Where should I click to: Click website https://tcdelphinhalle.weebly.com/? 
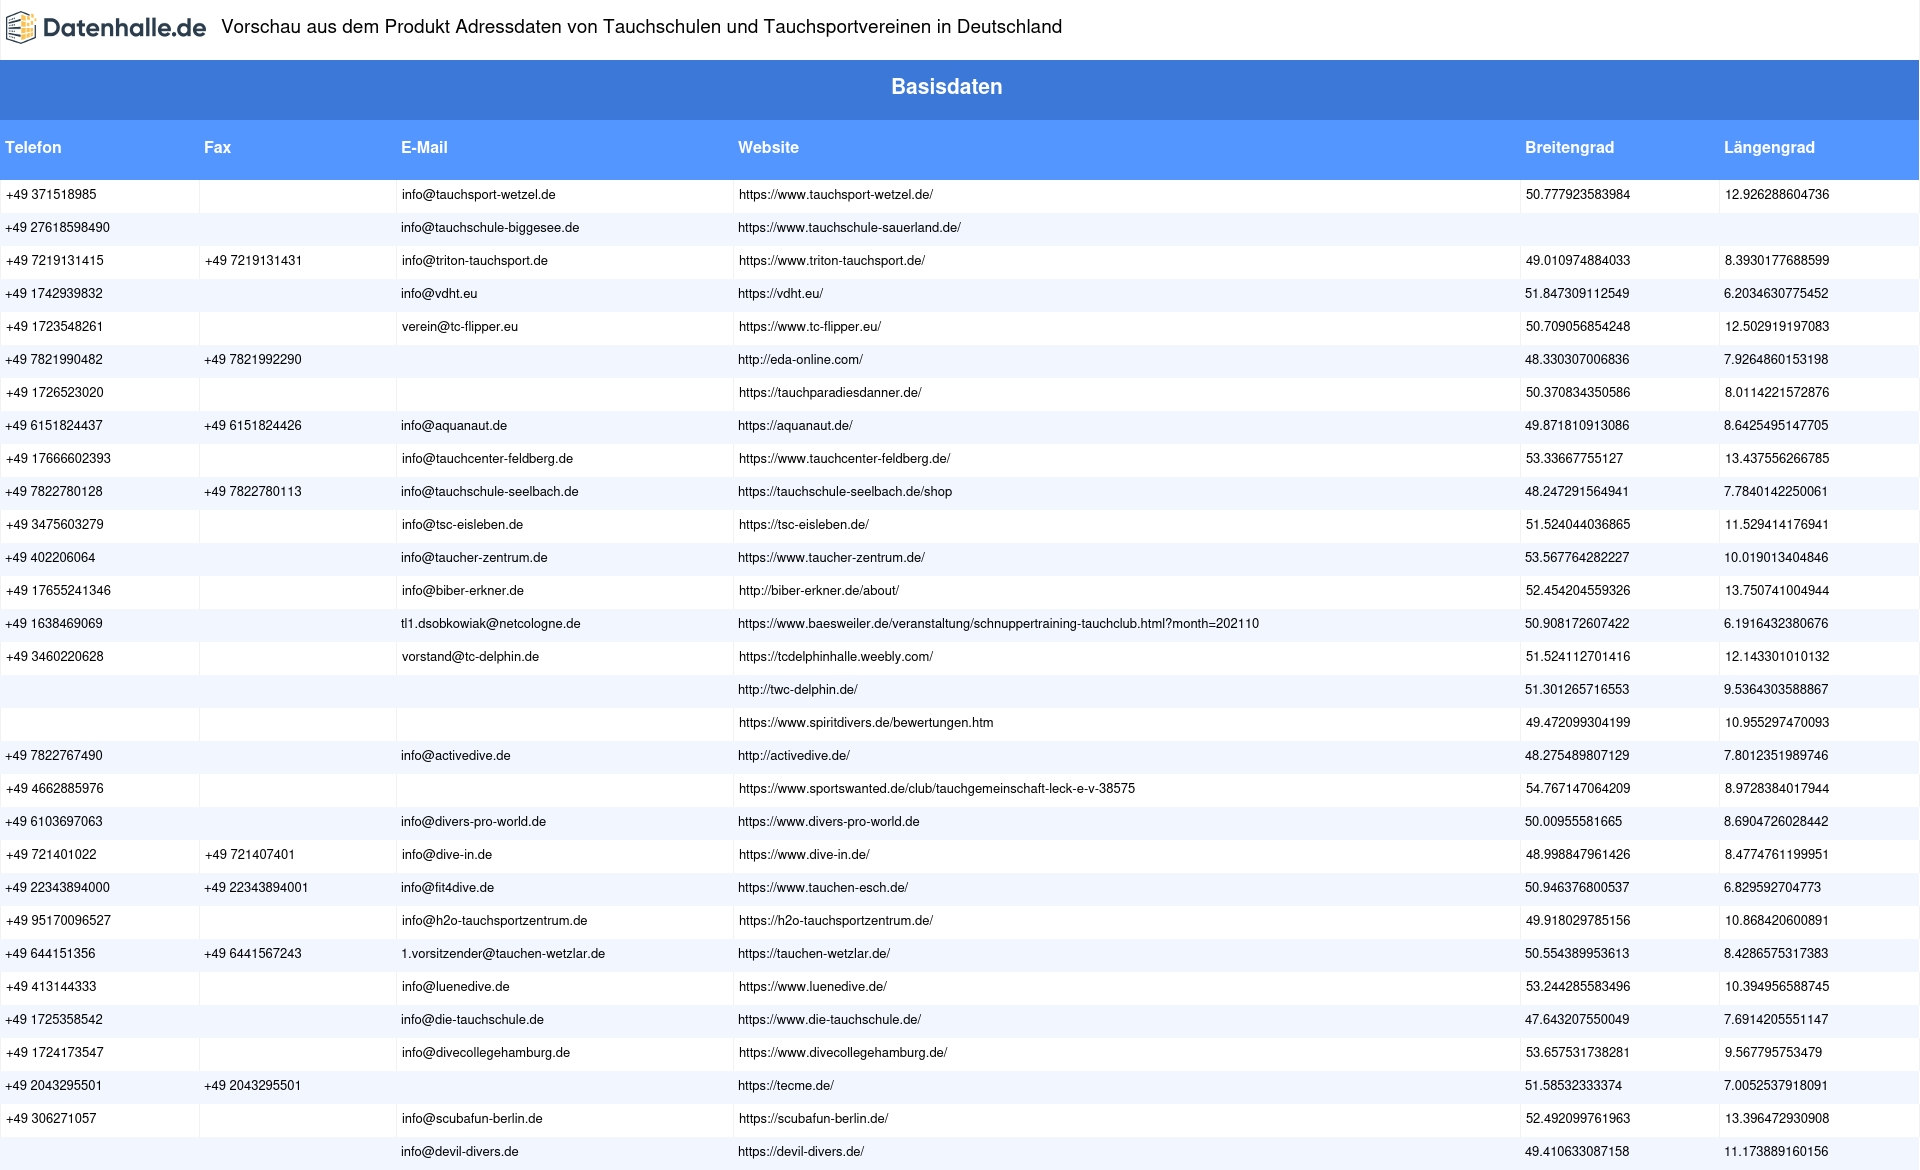[836, 657]
